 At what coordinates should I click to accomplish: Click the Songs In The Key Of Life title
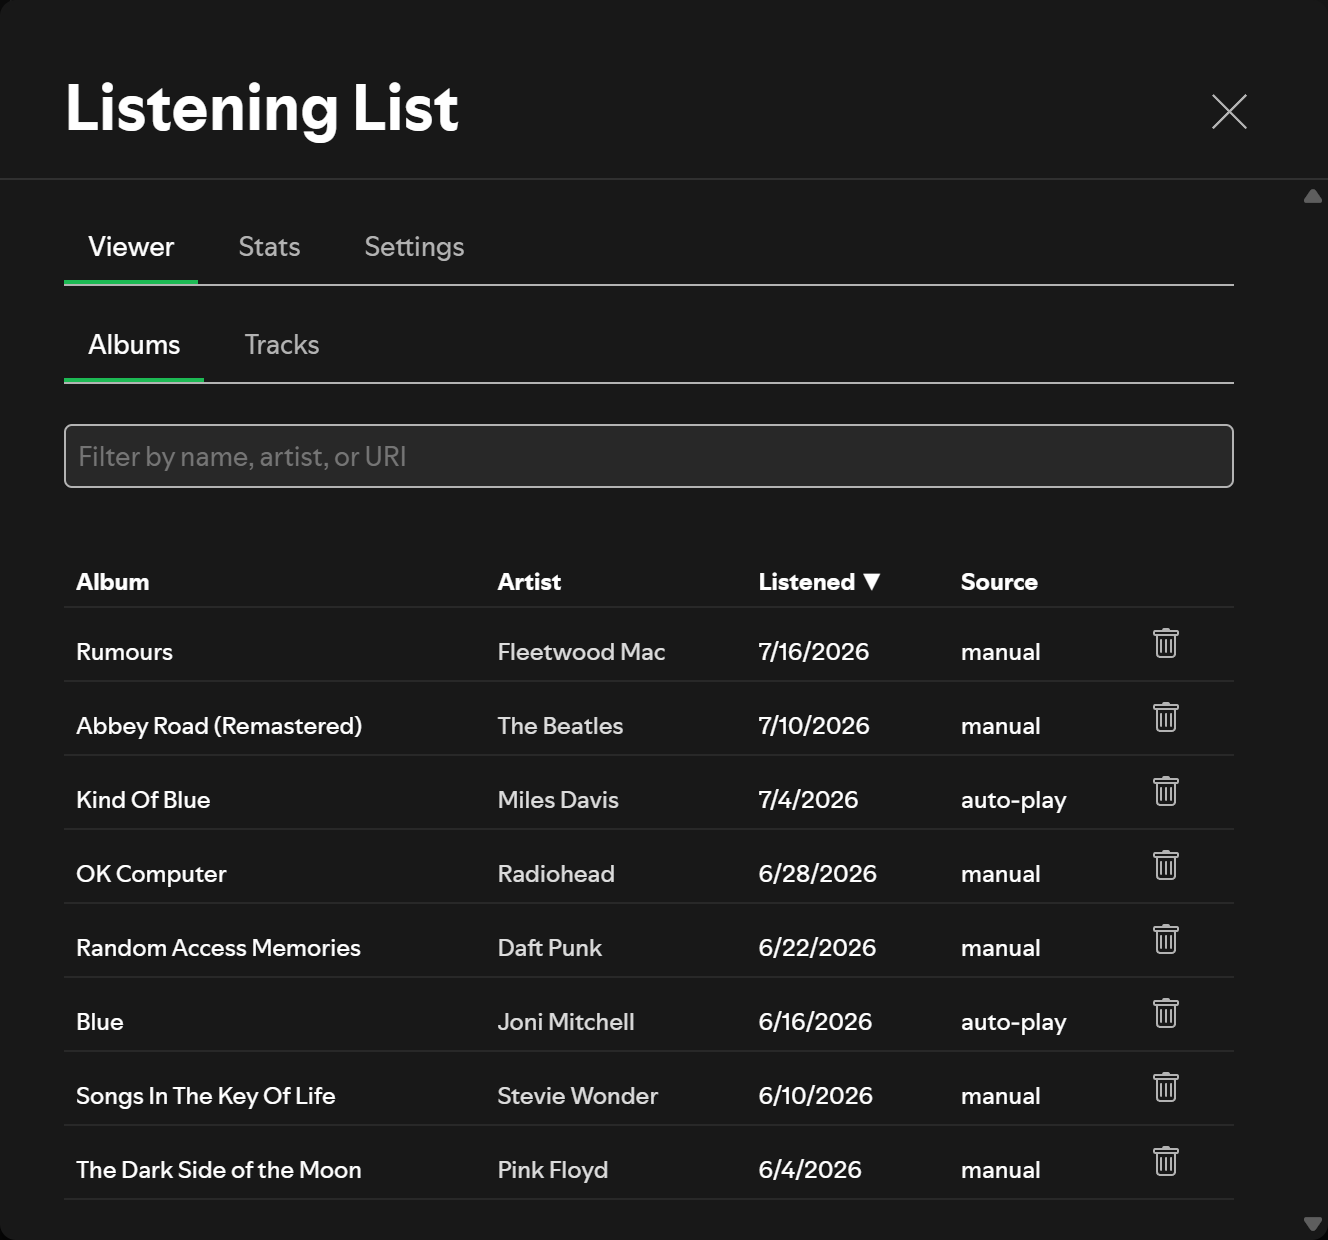click(206, 1096)
